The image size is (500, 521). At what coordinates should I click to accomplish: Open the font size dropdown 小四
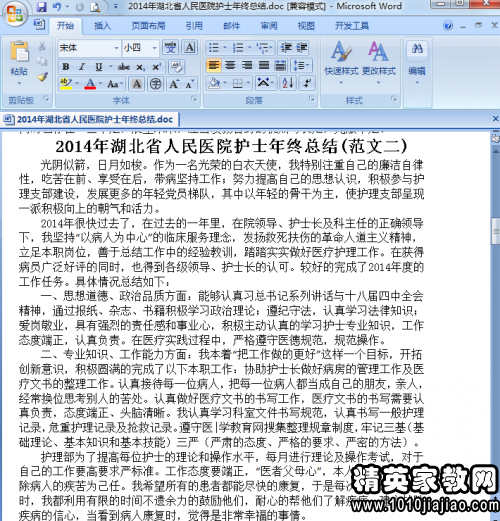tap(140, 48)
